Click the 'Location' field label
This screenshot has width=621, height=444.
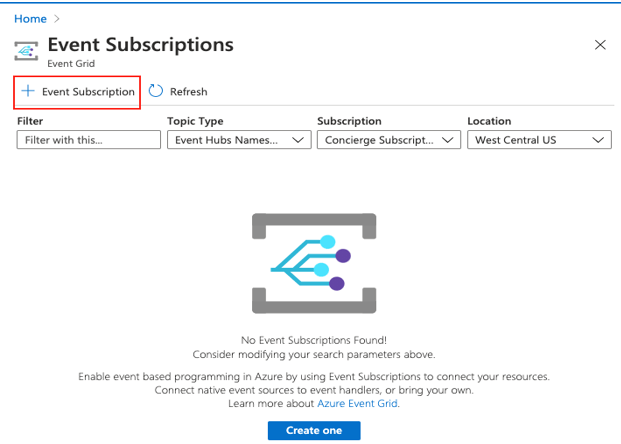pyautogui.click(x=489, y=121)
